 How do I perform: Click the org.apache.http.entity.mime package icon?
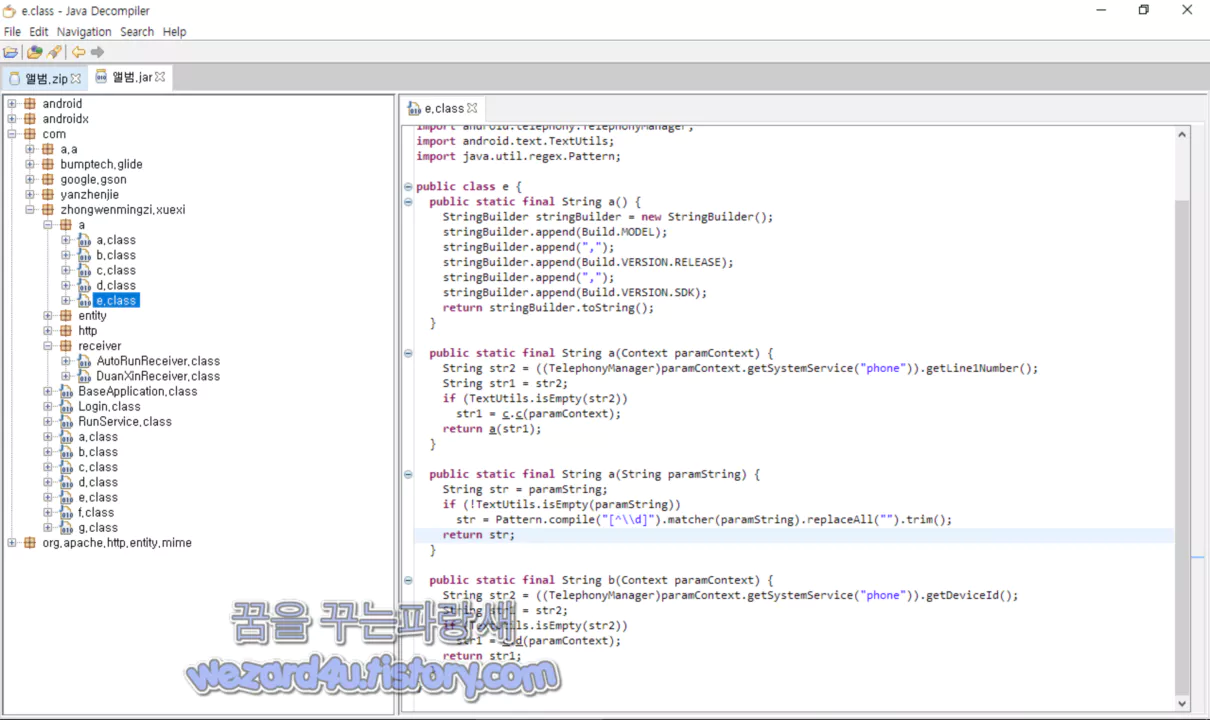point(30,543)
